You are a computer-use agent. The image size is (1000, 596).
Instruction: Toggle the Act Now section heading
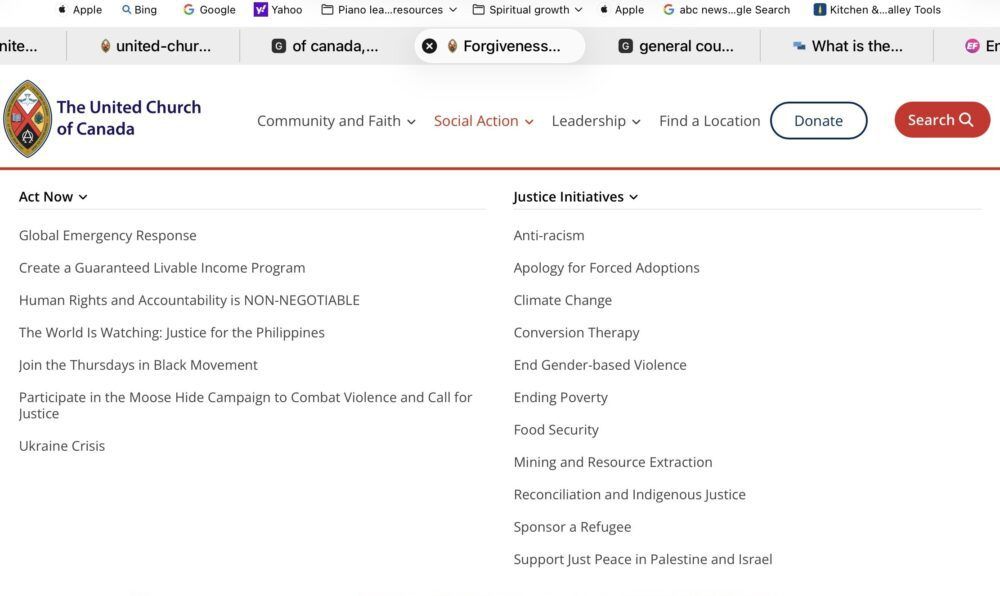(x=53, y=197)
